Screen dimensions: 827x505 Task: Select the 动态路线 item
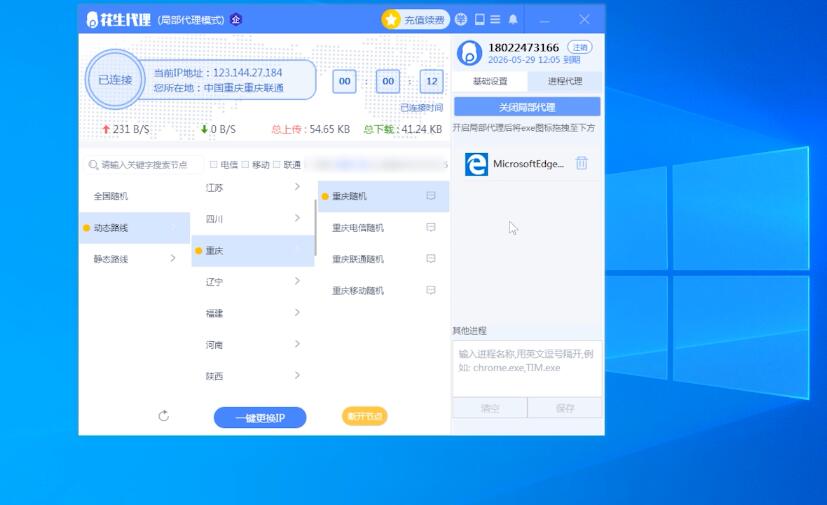click(134, 228)
